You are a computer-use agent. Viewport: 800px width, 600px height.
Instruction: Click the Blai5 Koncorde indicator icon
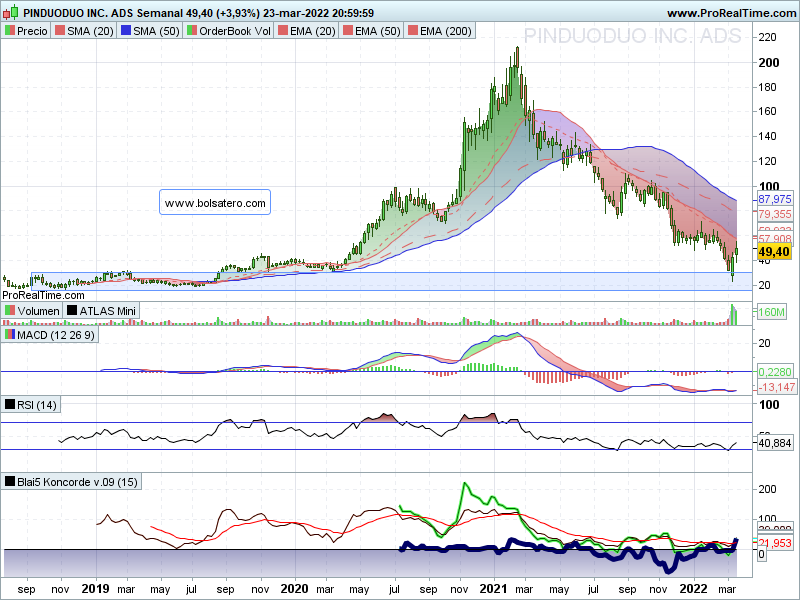coord(10,481)
